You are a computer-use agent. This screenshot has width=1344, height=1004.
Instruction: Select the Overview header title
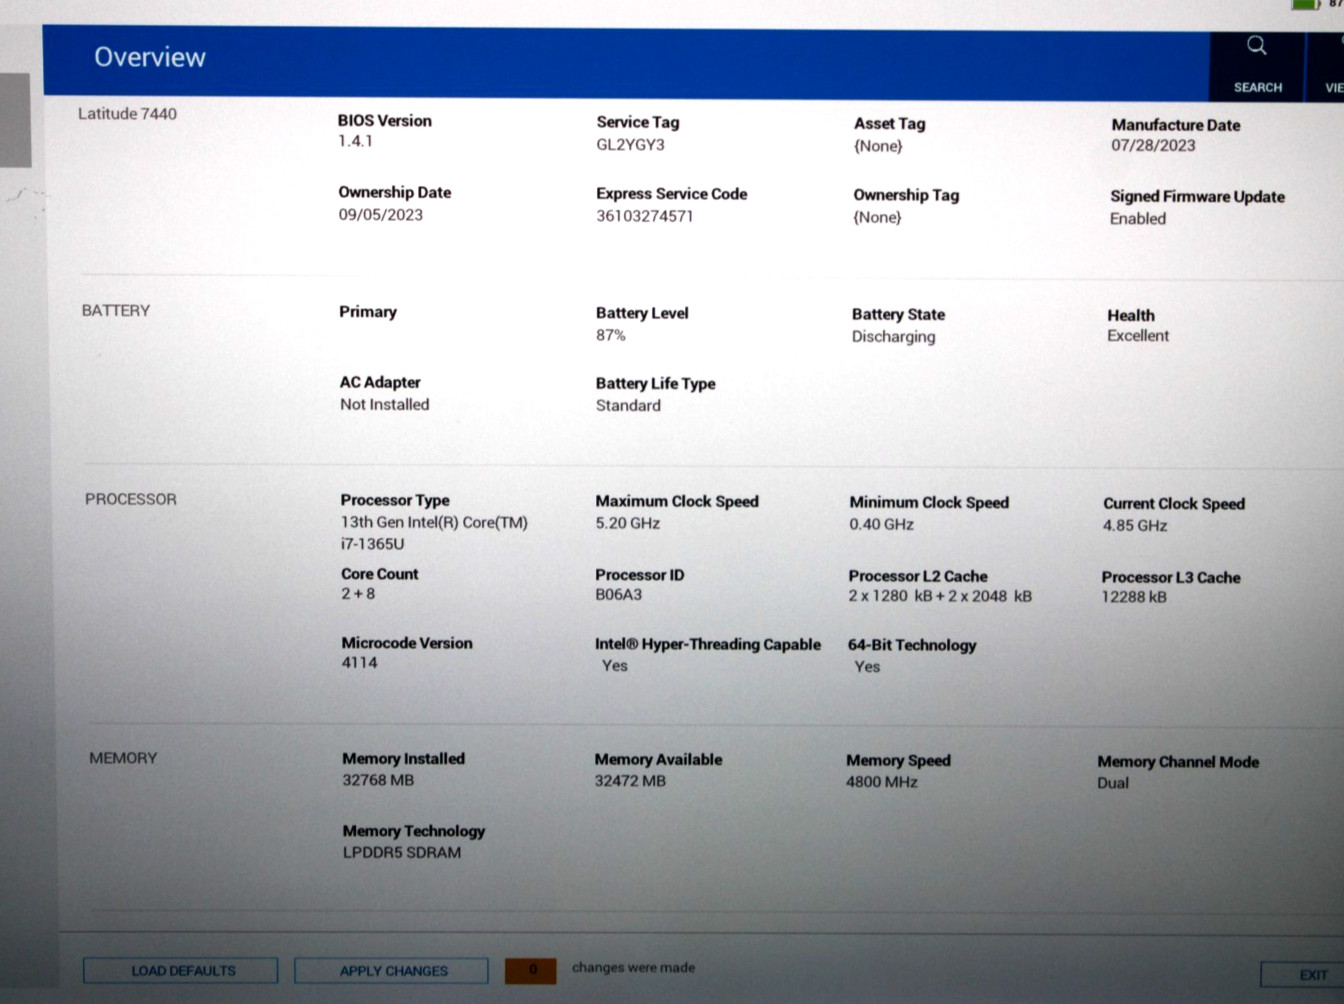(x=150, y=57)
